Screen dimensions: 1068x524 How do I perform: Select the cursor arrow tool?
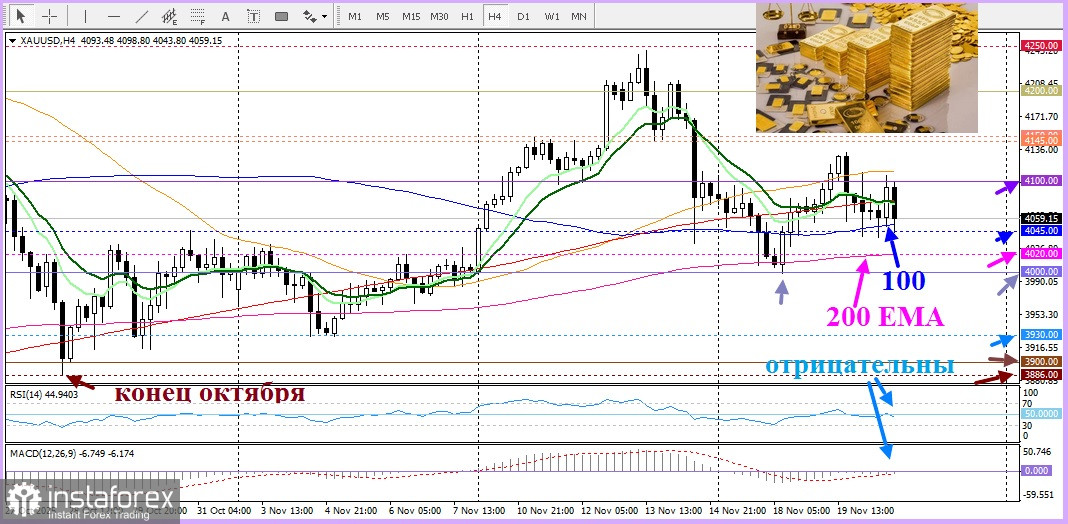[21, 16]
